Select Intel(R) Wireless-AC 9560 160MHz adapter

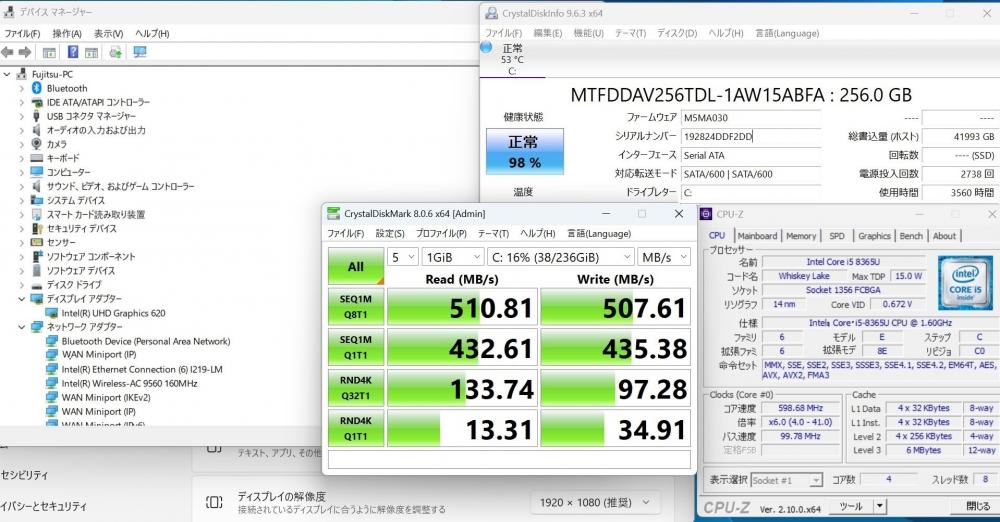coord(129,384)
